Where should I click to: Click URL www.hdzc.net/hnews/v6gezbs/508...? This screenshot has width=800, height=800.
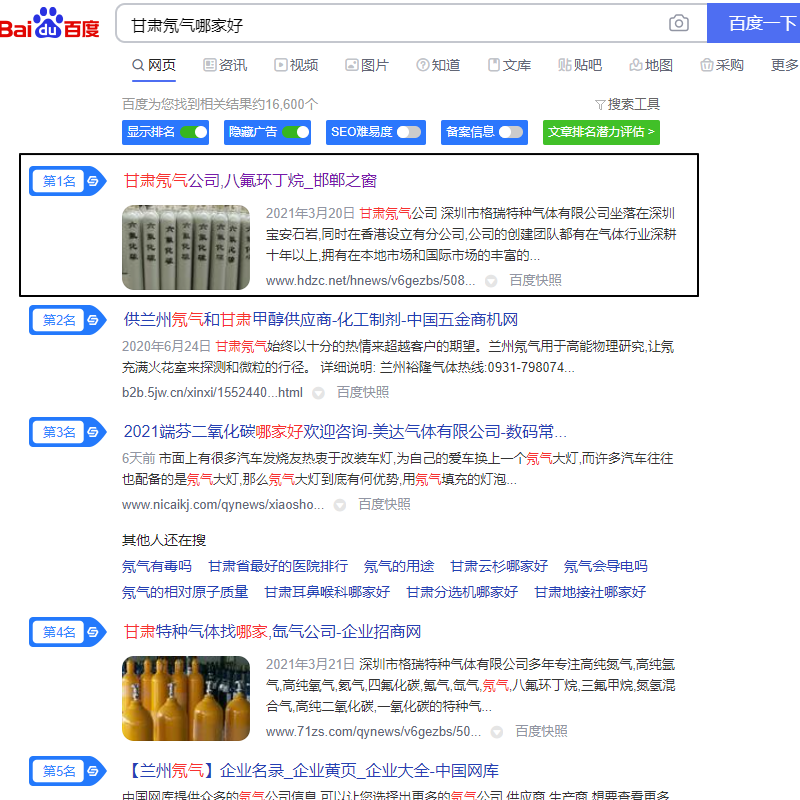[x=370, y=281]
